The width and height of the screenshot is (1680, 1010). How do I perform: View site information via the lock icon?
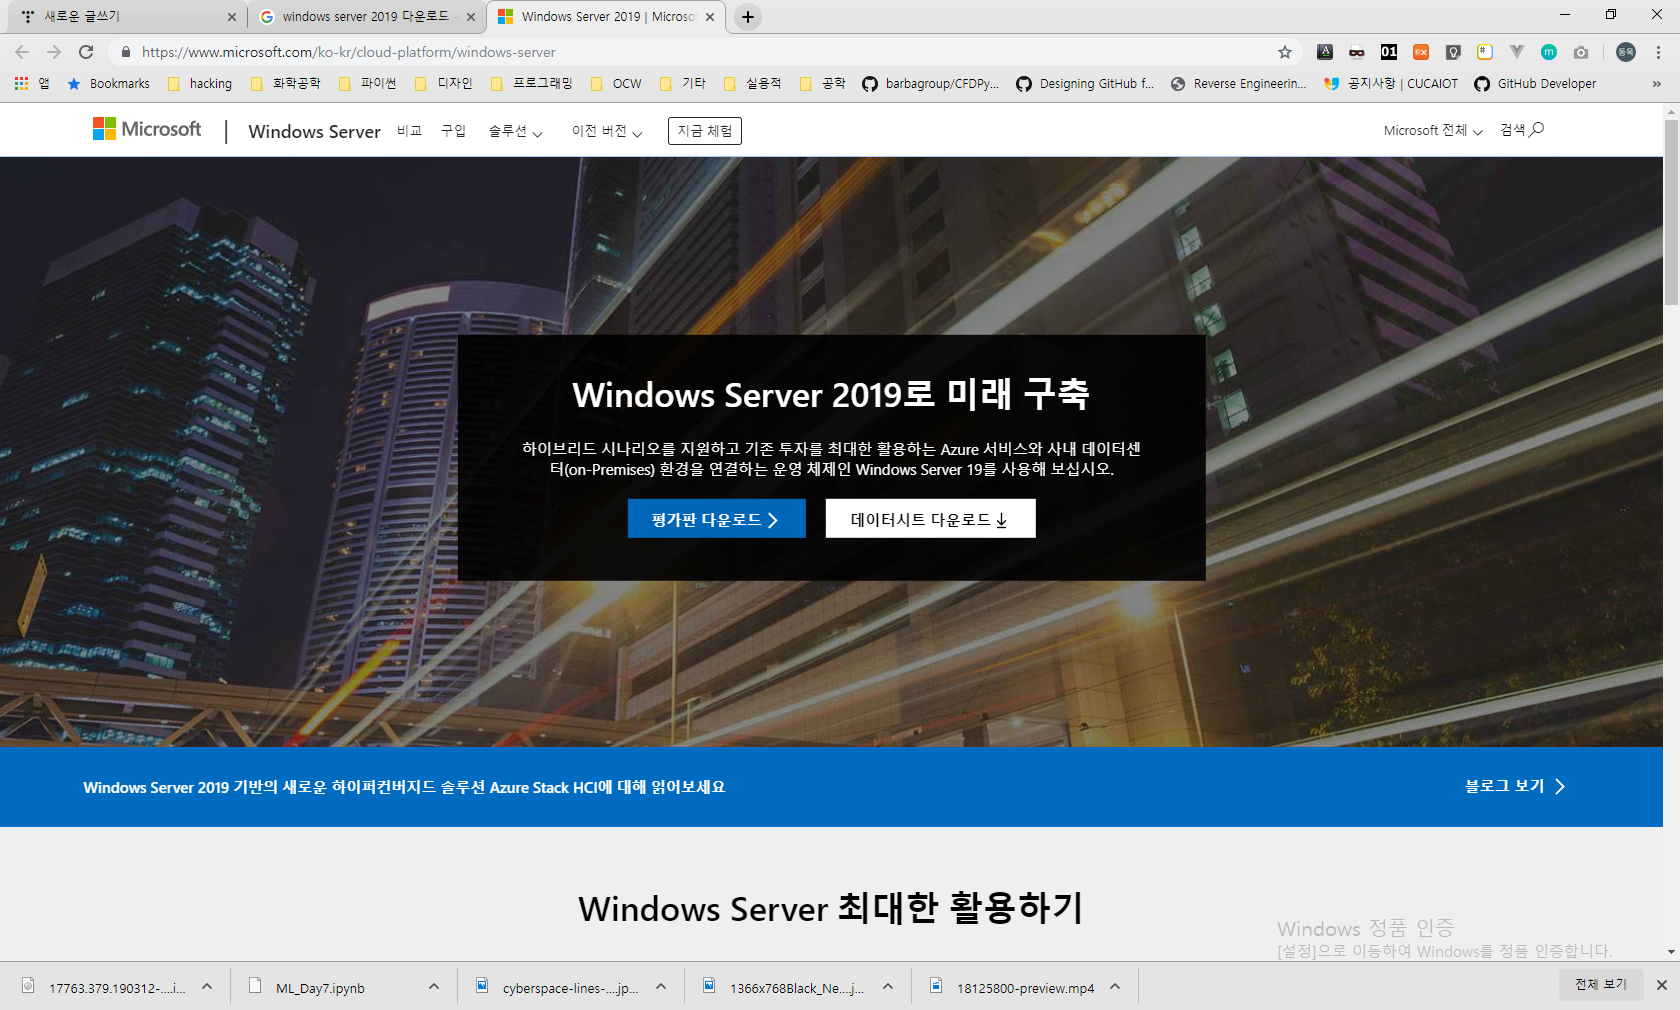[125, 52]
